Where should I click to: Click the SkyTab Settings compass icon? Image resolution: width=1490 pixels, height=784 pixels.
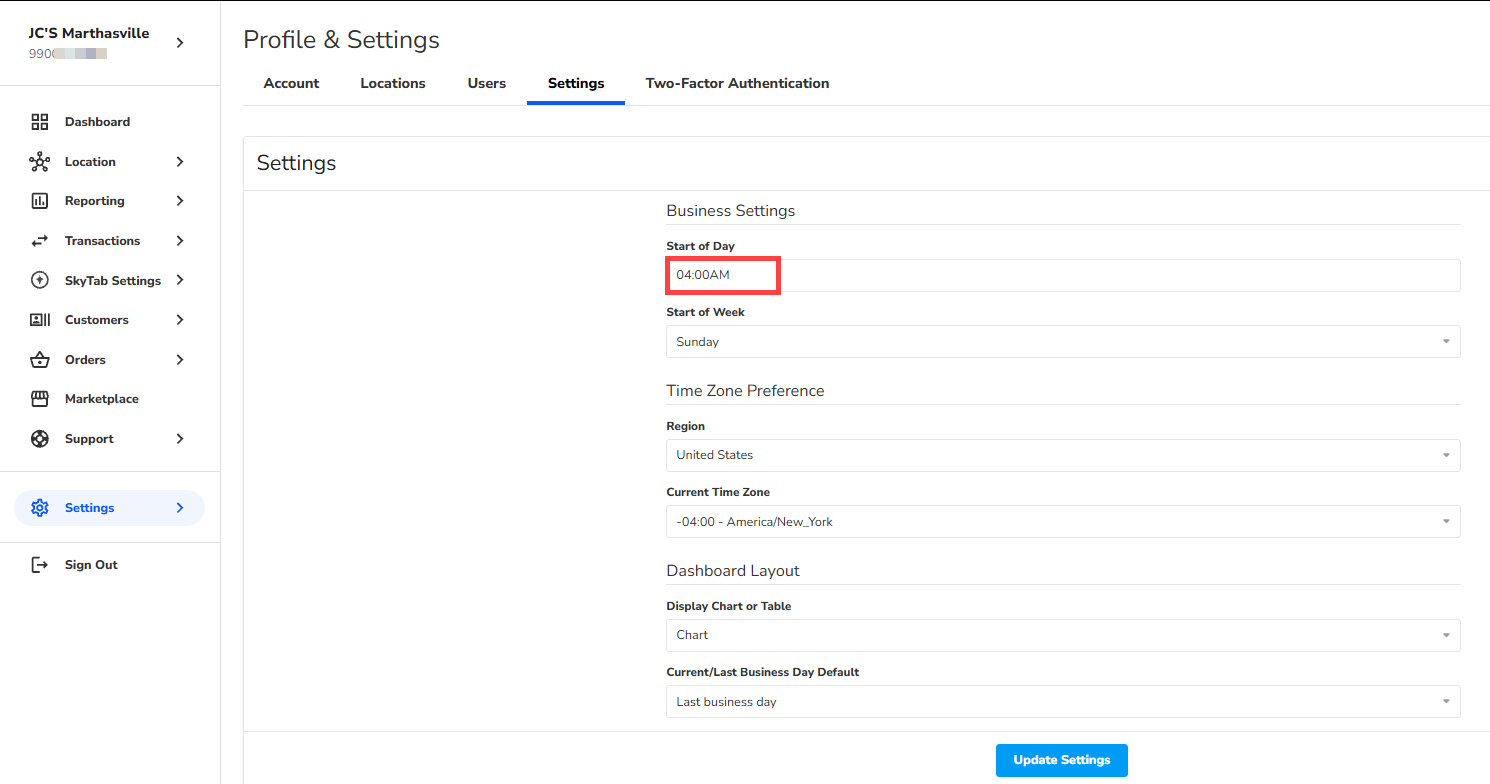(40, 281)
